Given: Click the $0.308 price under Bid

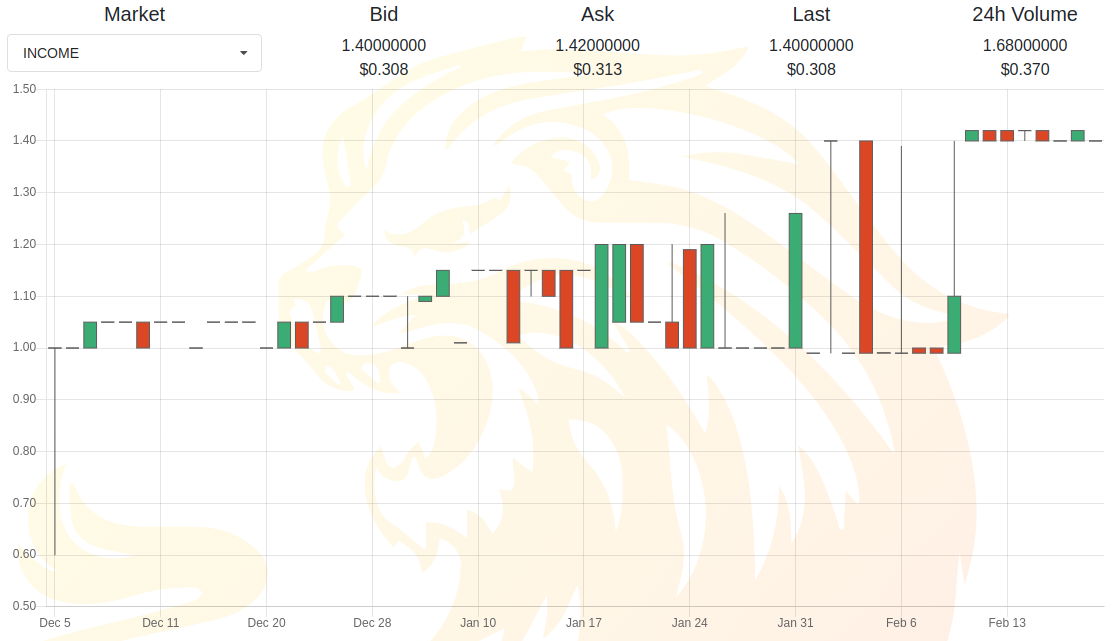Looking at the screenshot, I should (x=383, y=70).
